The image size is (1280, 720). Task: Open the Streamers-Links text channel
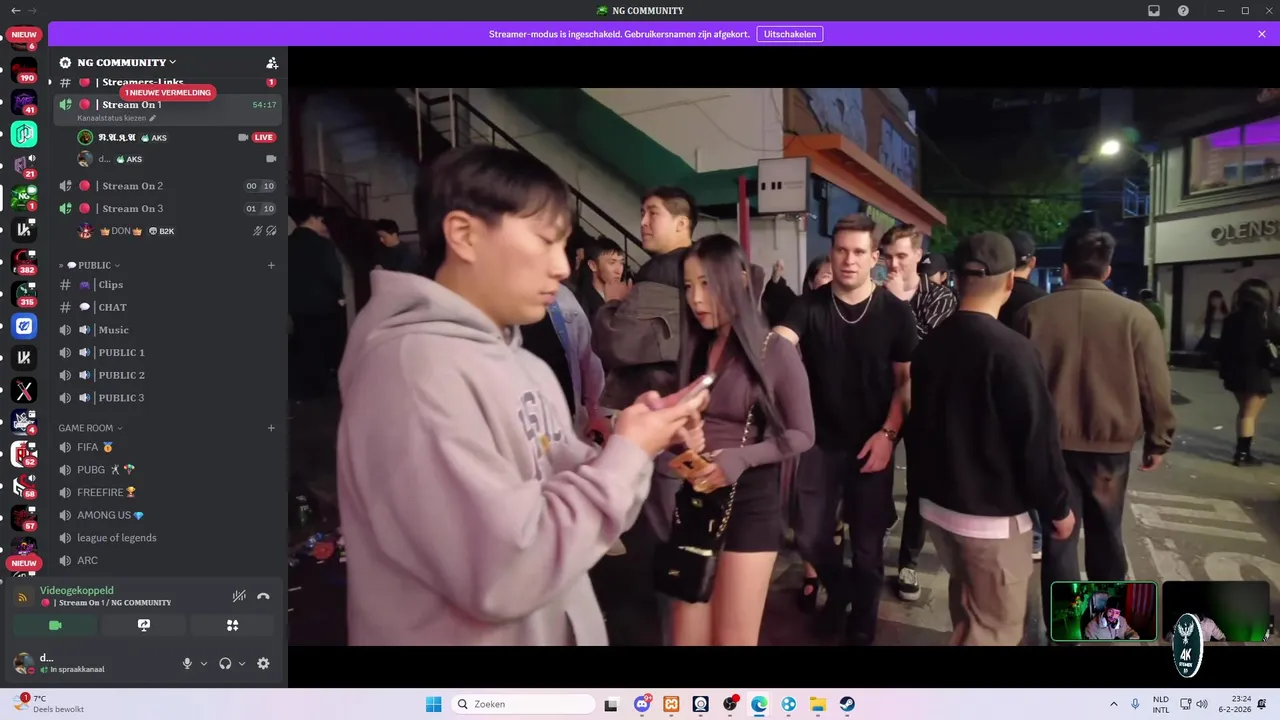167,82
